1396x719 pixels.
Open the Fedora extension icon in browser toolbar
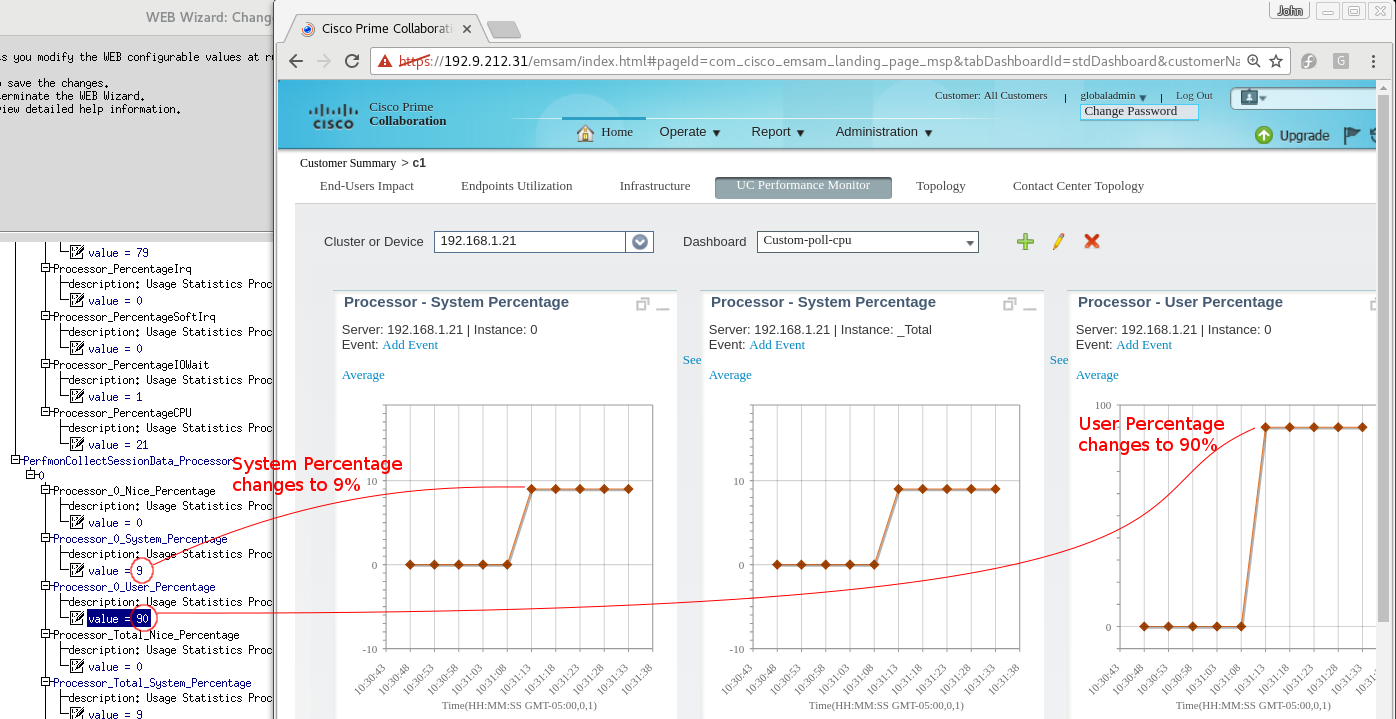tap(1308, 61)
